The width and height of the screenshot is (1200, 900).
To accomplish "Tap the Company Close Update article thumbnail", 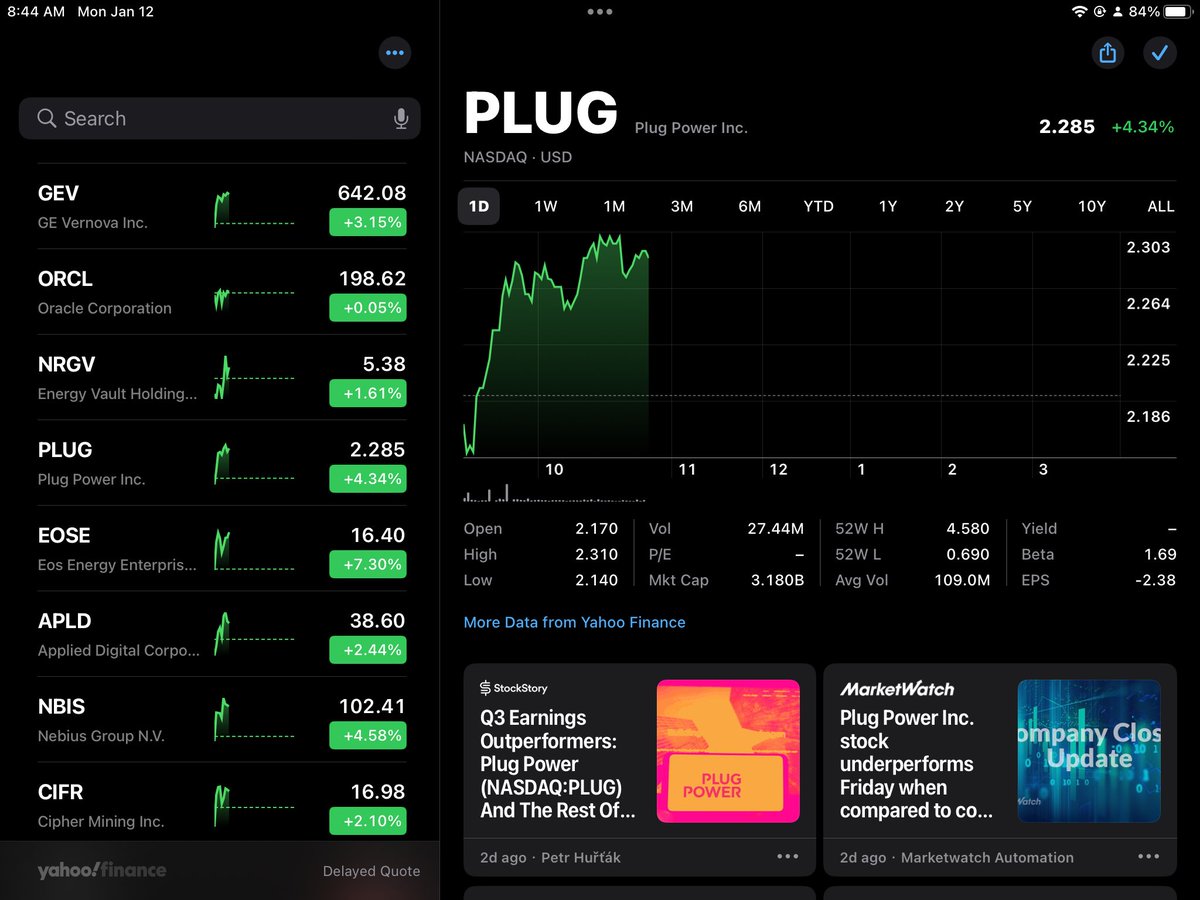I will pos(1089,751).
